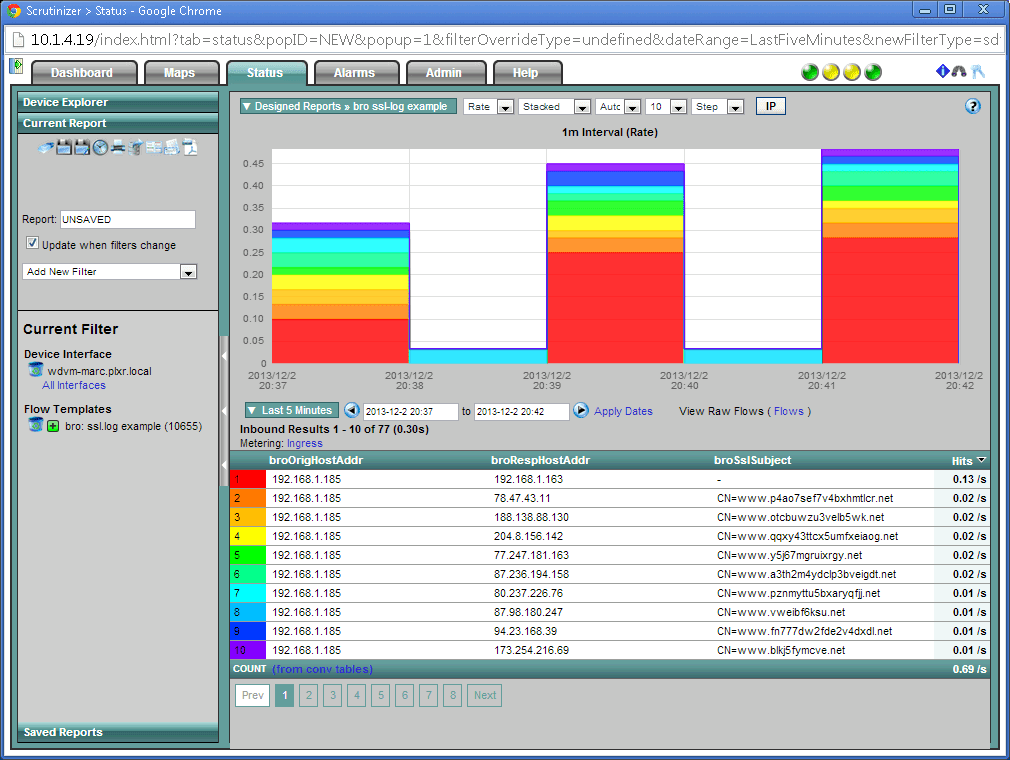Click the broSslSubject column header
1010x760 pixels.
(x=752, y=461)
